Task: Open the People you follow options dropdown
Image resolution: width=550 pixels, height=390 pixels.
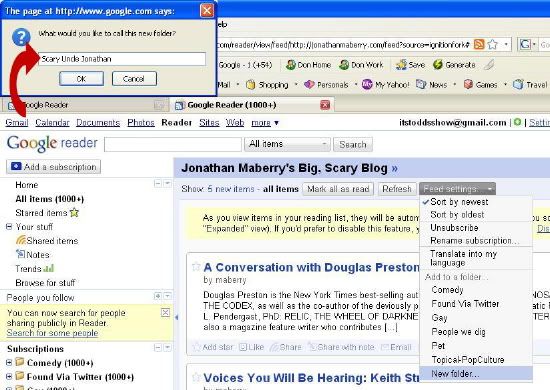Action: [x=167, y=296]
